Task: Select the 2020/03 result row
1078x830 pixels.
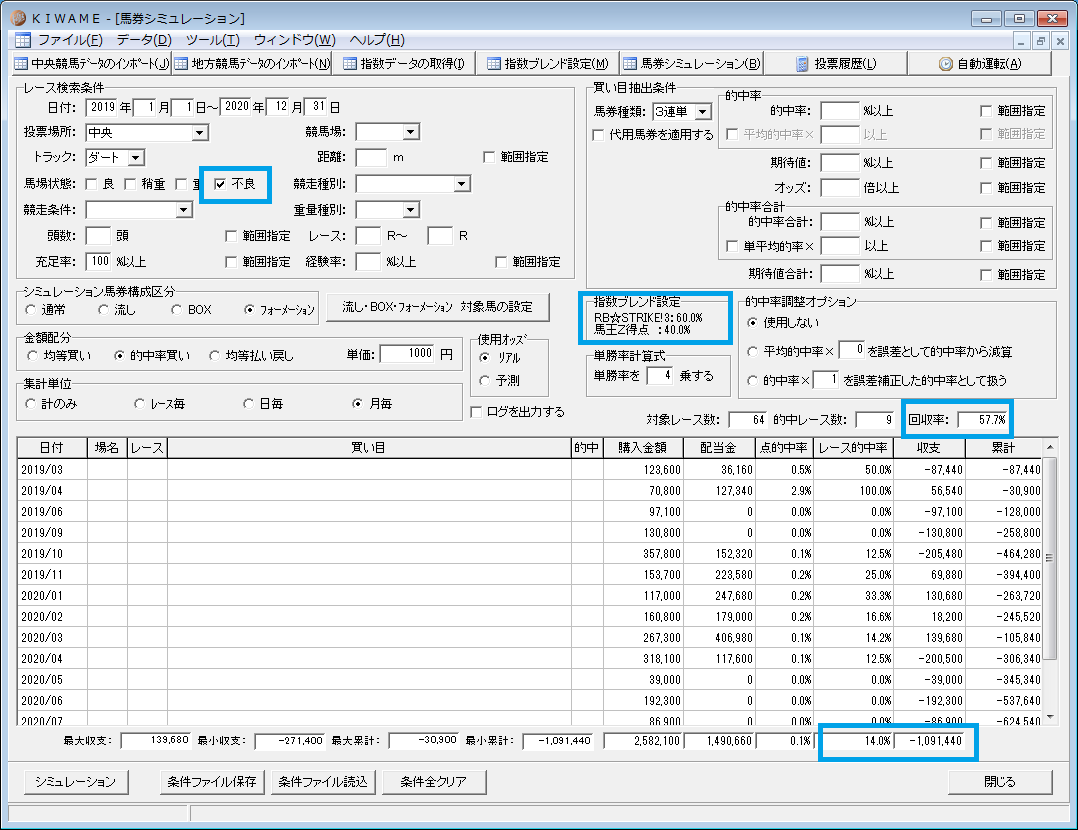Action: 529,637
